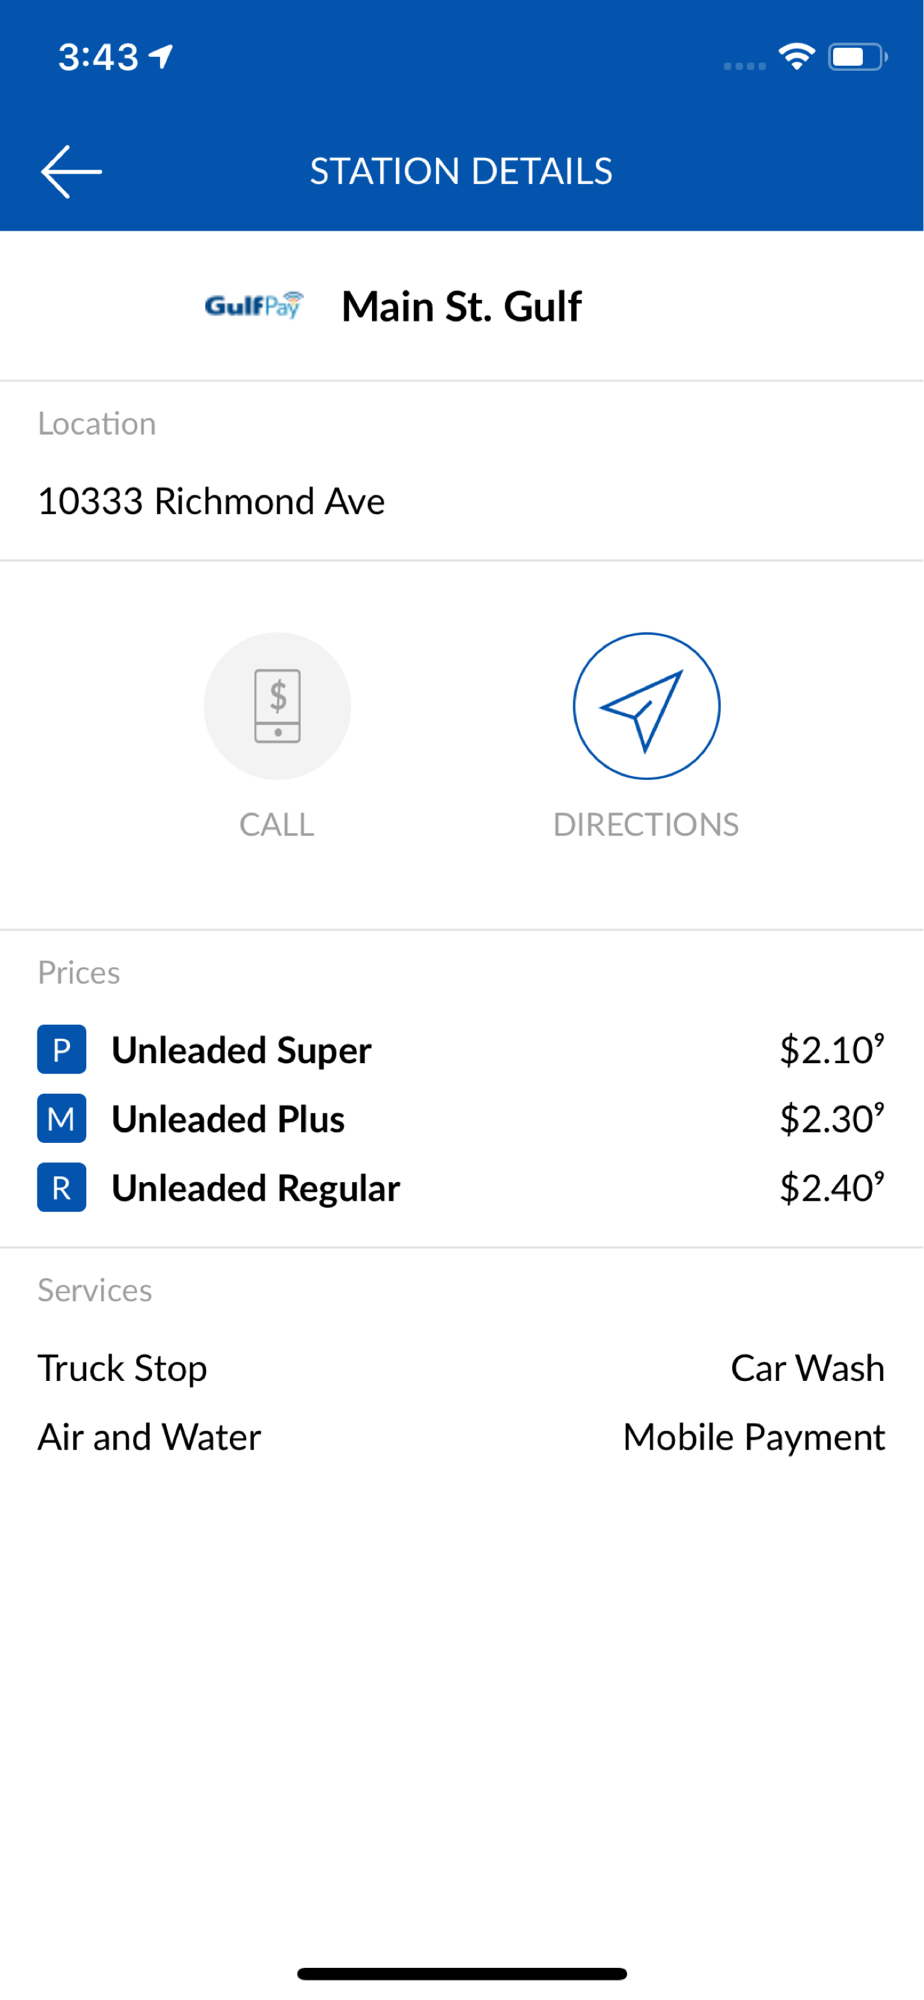Image resolution: width=924 pixels, height=2000 pixels.
Task: Tap the DIRECTIONS arrow icon
Action: coord(646,706)
